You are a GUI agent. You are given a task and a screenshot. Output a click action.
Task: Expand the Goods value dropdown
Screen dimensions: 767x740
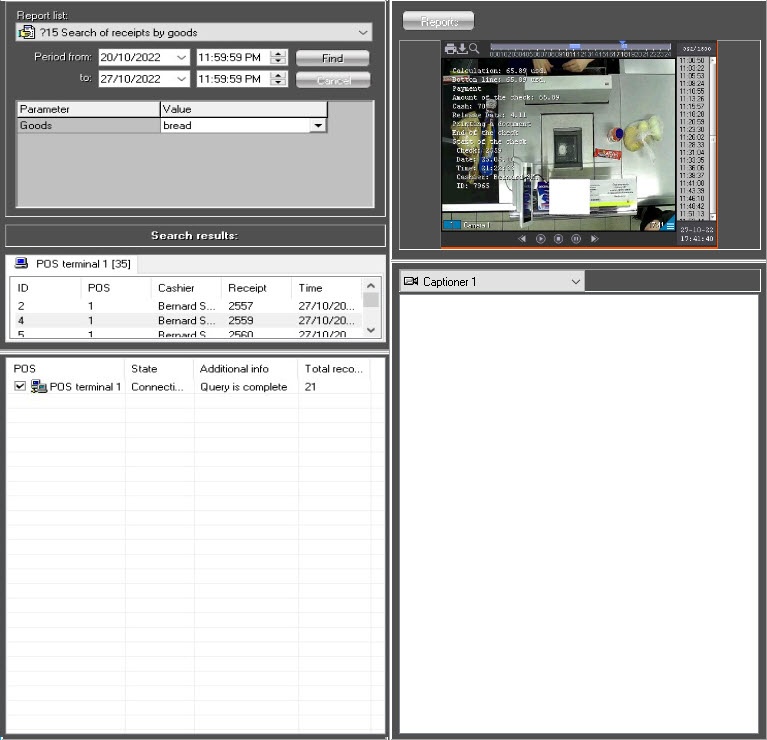[317, 126]
